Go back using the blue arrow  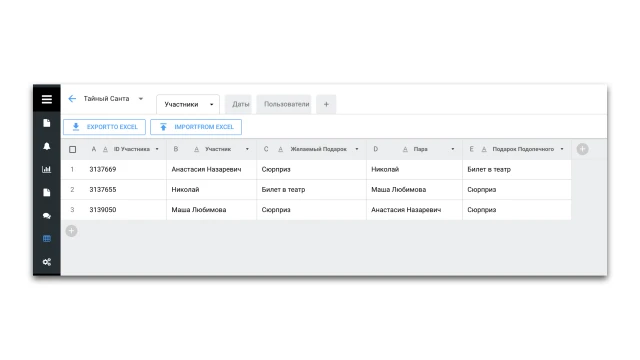click(72, 98)
